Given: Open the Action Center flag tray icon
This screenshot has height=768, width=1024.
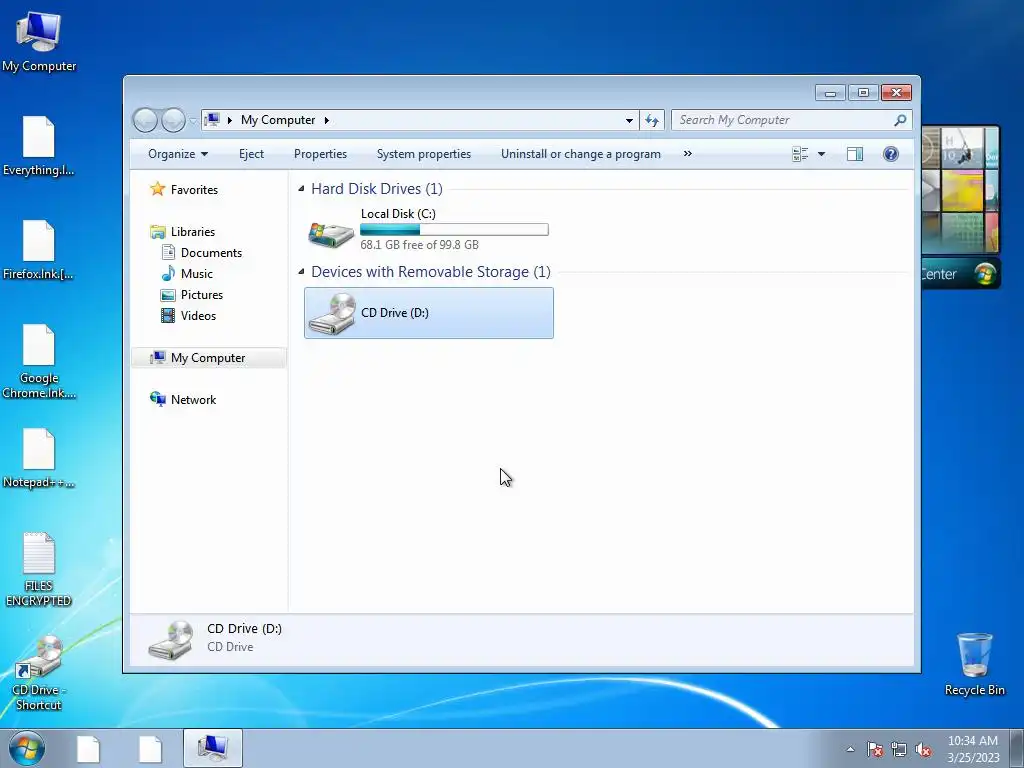Looking at the screenshot, I should click(875, 749).
